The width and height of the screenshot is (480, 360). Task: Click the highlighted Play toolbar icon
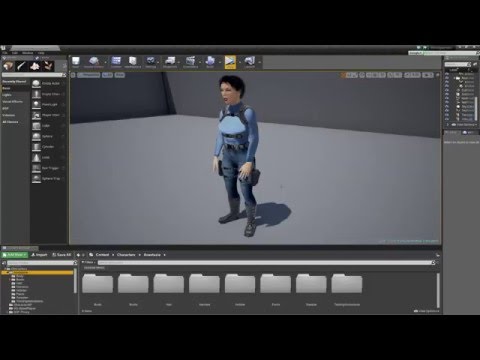230,62
